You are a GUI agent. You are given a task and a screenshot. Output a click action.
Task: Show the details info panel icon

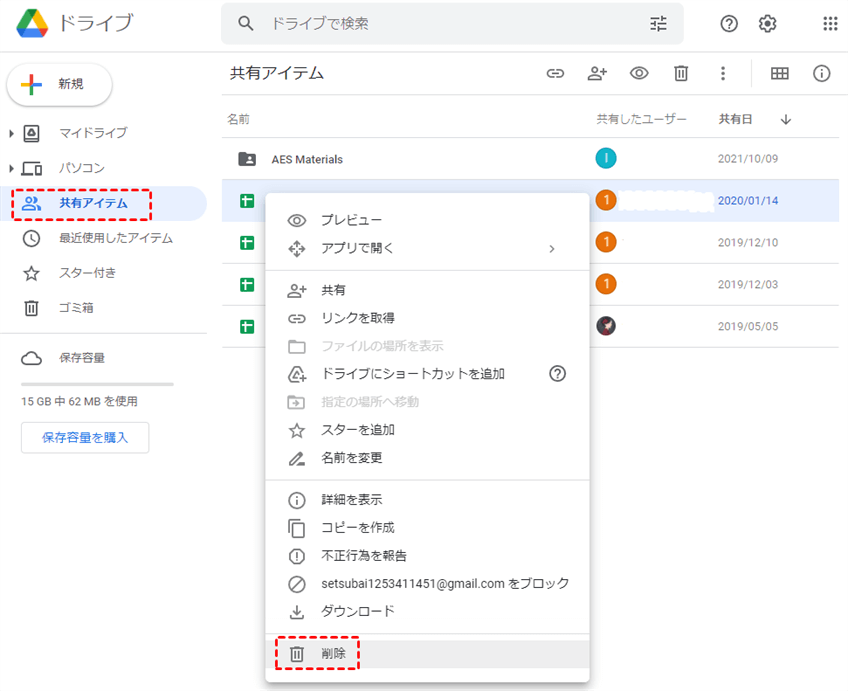pos(822,73)
